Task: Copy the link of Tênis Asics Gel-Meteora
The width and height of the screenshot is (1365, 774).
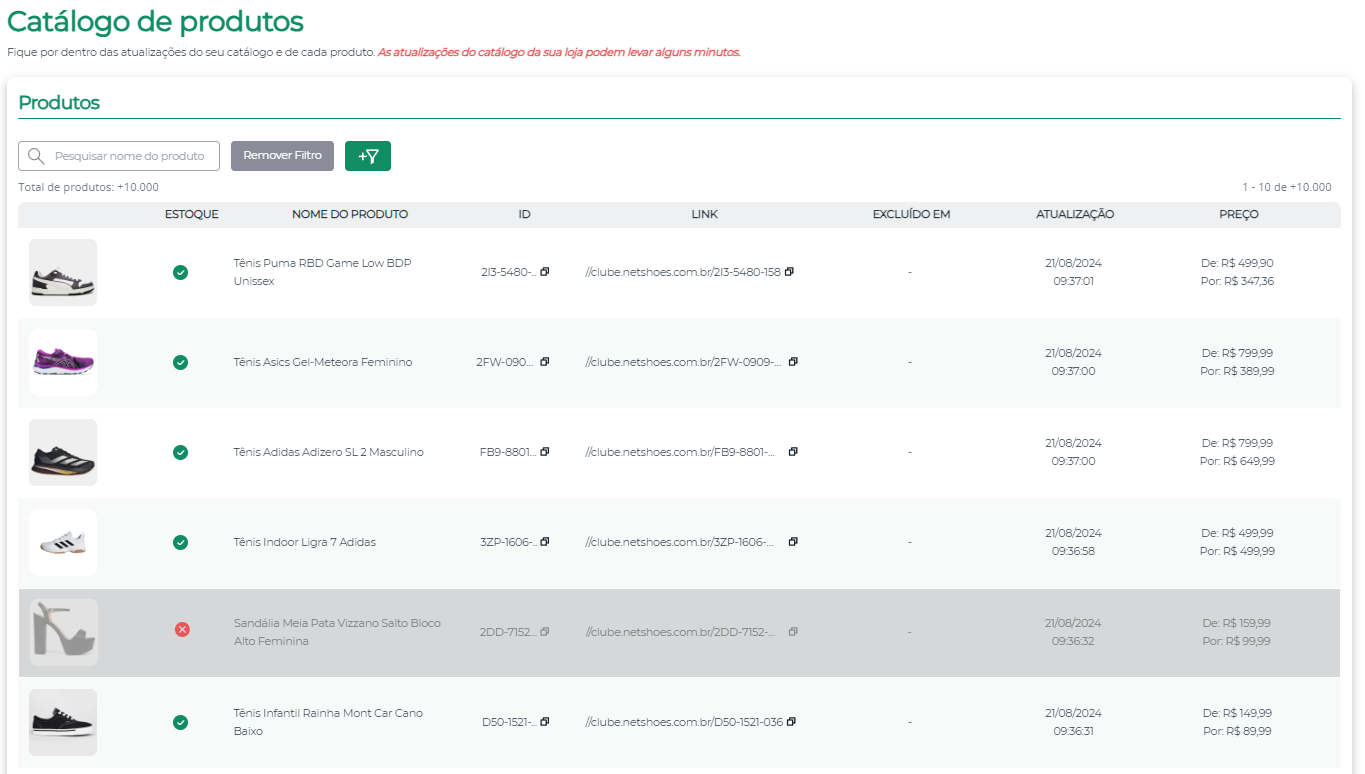Action: (793, 362)
